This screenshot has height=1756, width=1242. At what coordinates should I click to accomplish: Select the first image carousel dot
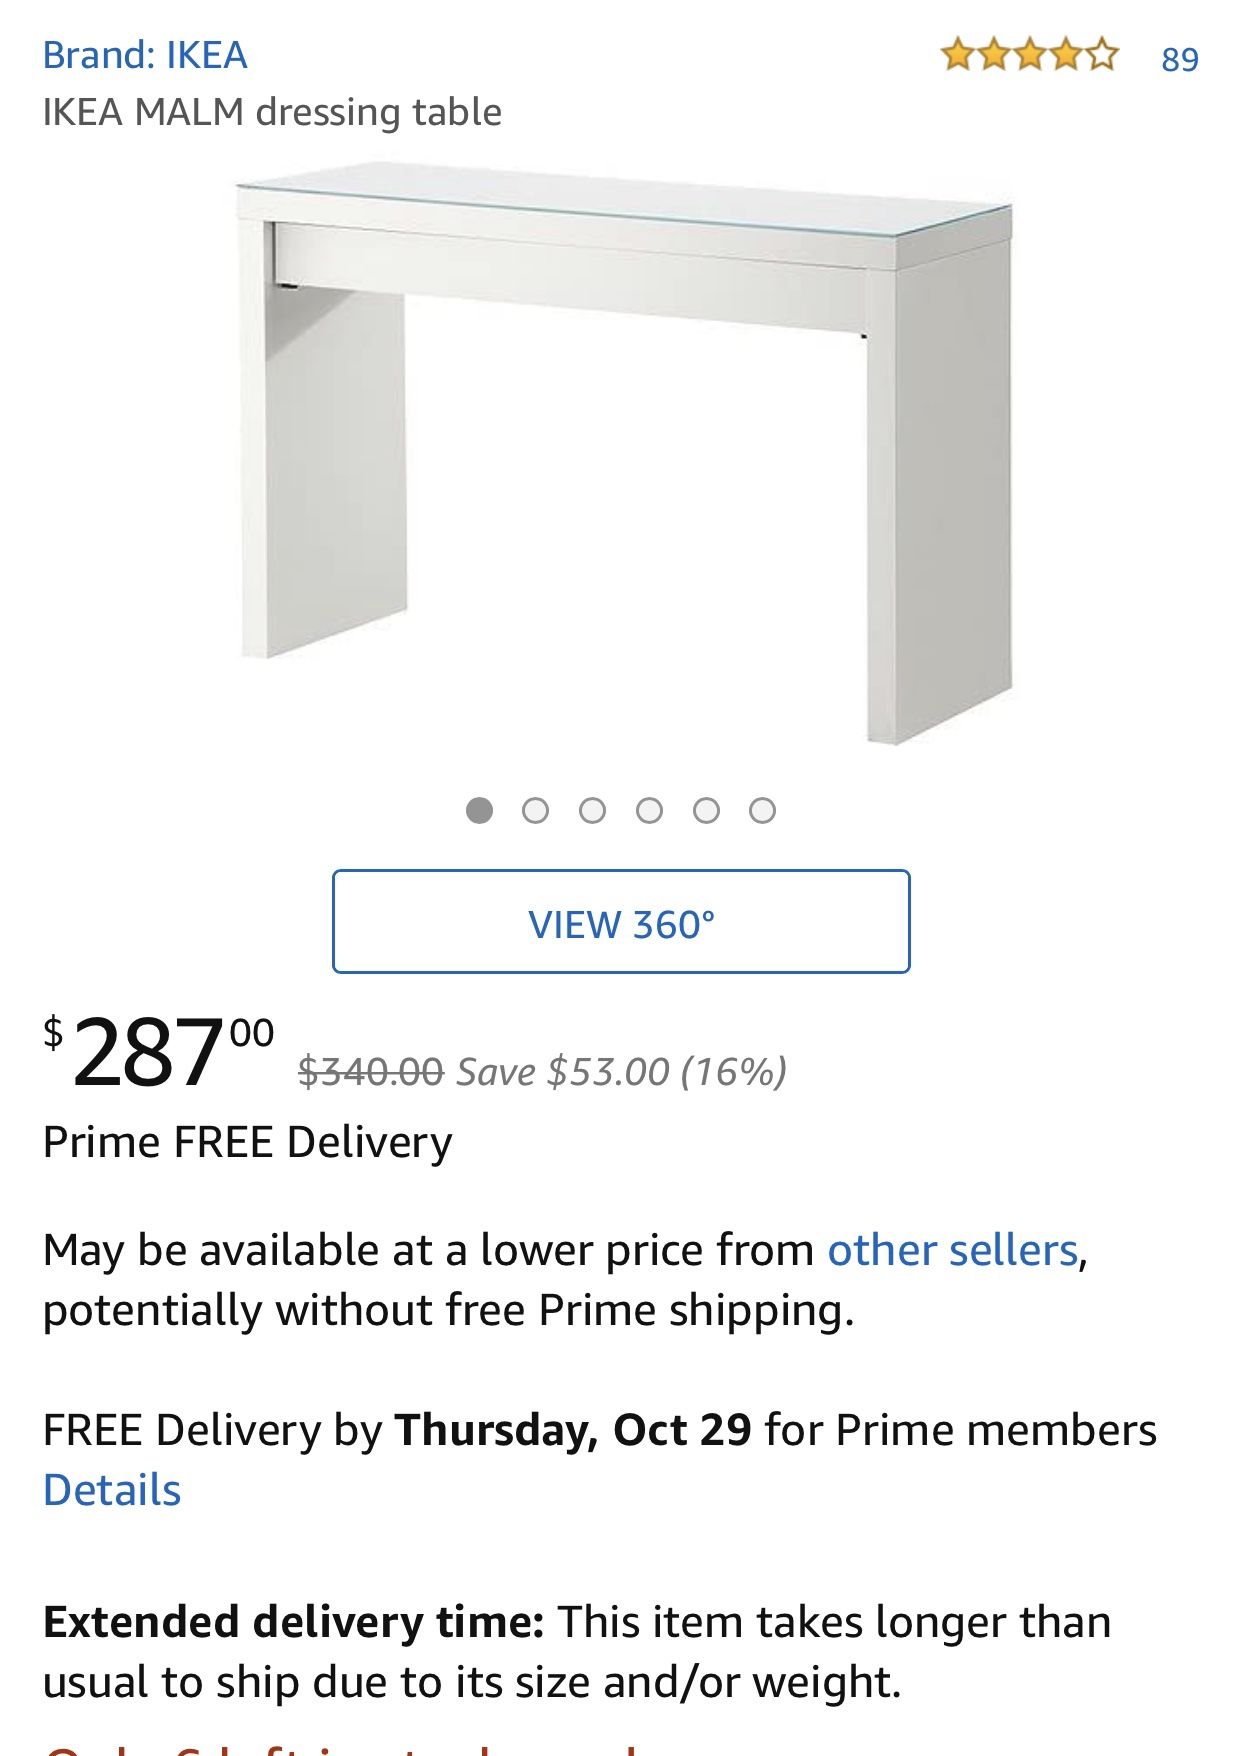[479, 810]
